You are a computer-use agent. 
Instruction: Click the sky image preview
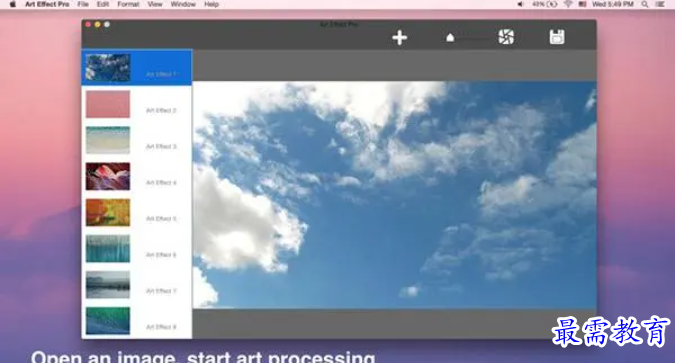[394, 195]
